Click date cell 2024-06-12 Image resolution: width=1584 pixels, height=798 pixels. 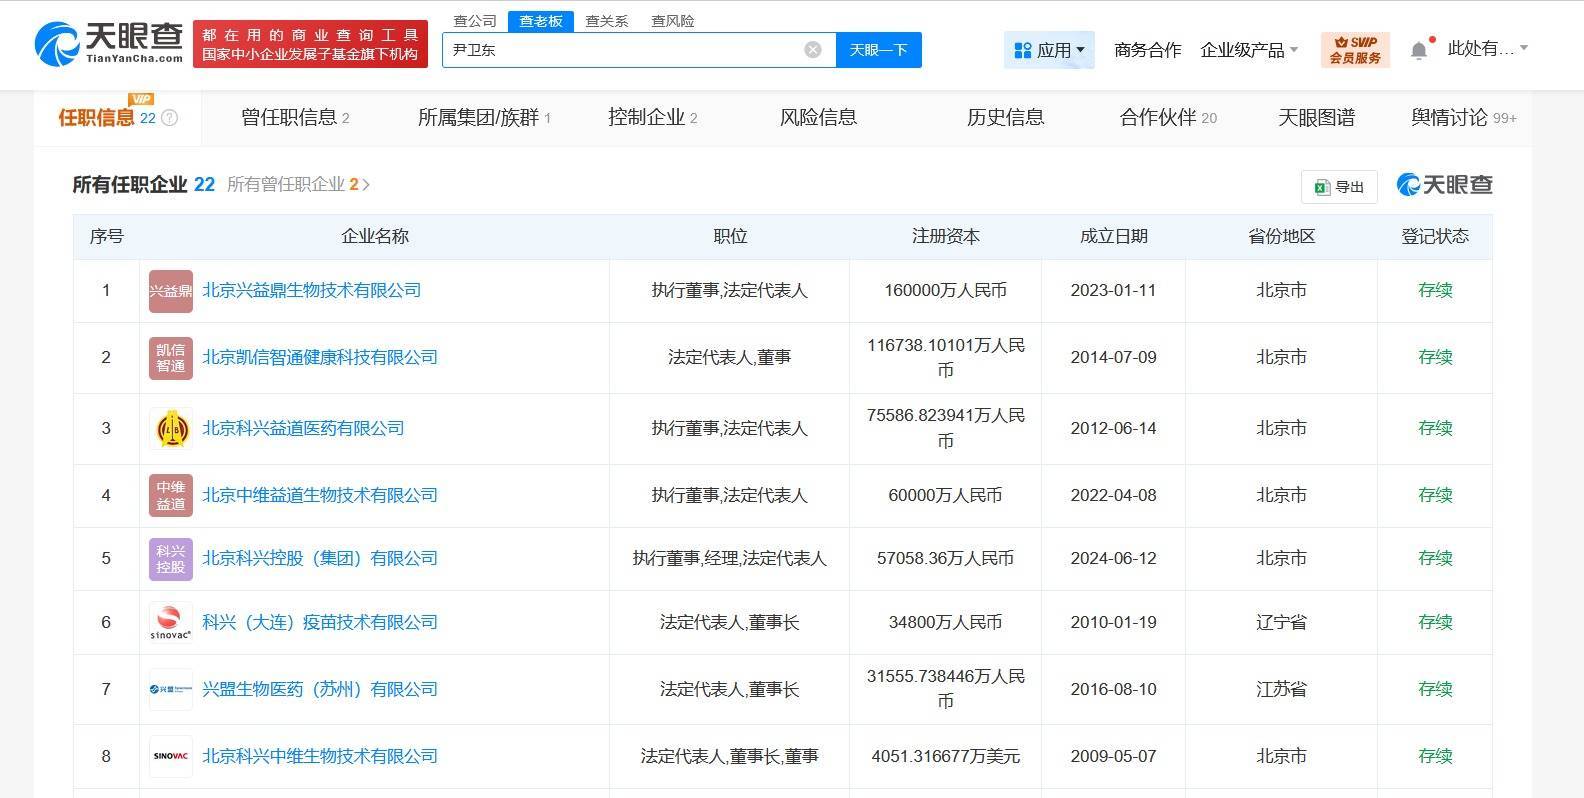[x=1113, y=559]
